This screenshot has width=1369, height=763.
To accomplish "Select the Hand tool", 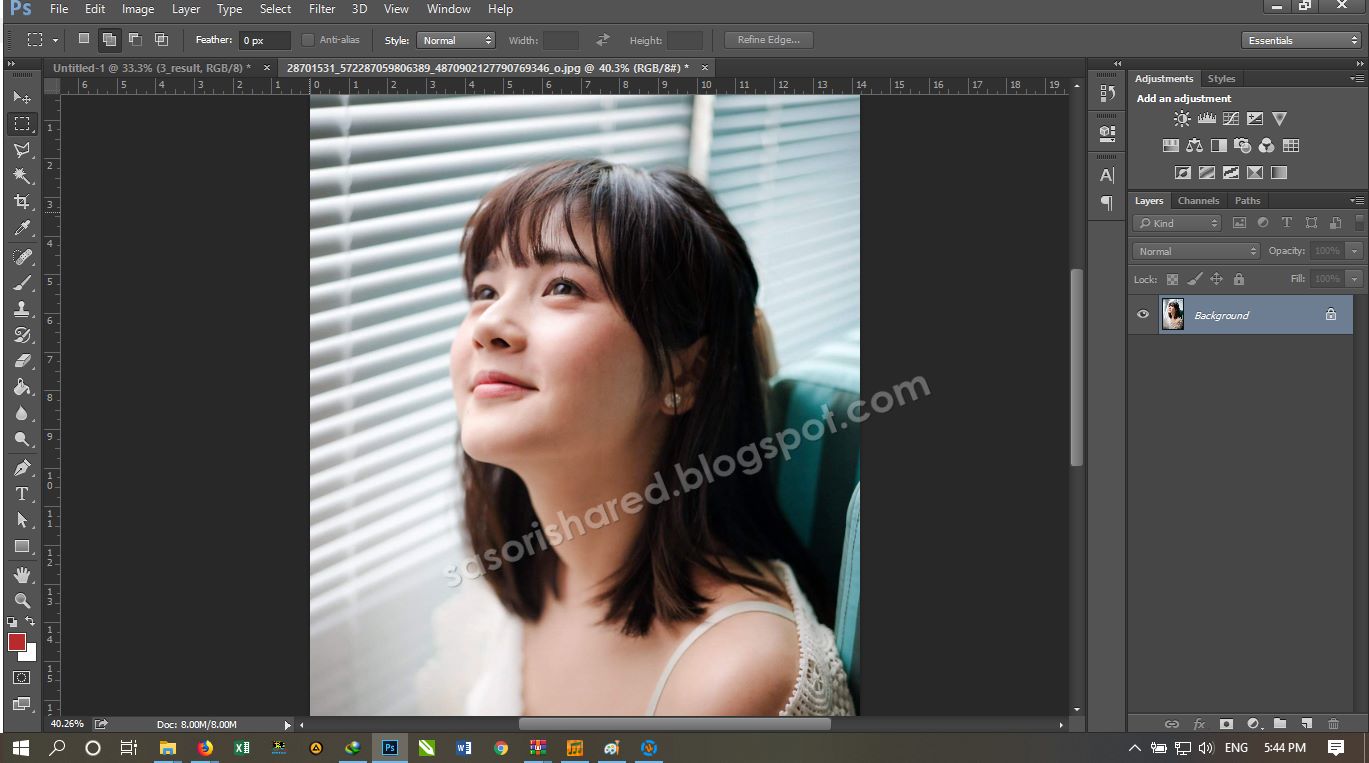I will click(x=22, y=575).
